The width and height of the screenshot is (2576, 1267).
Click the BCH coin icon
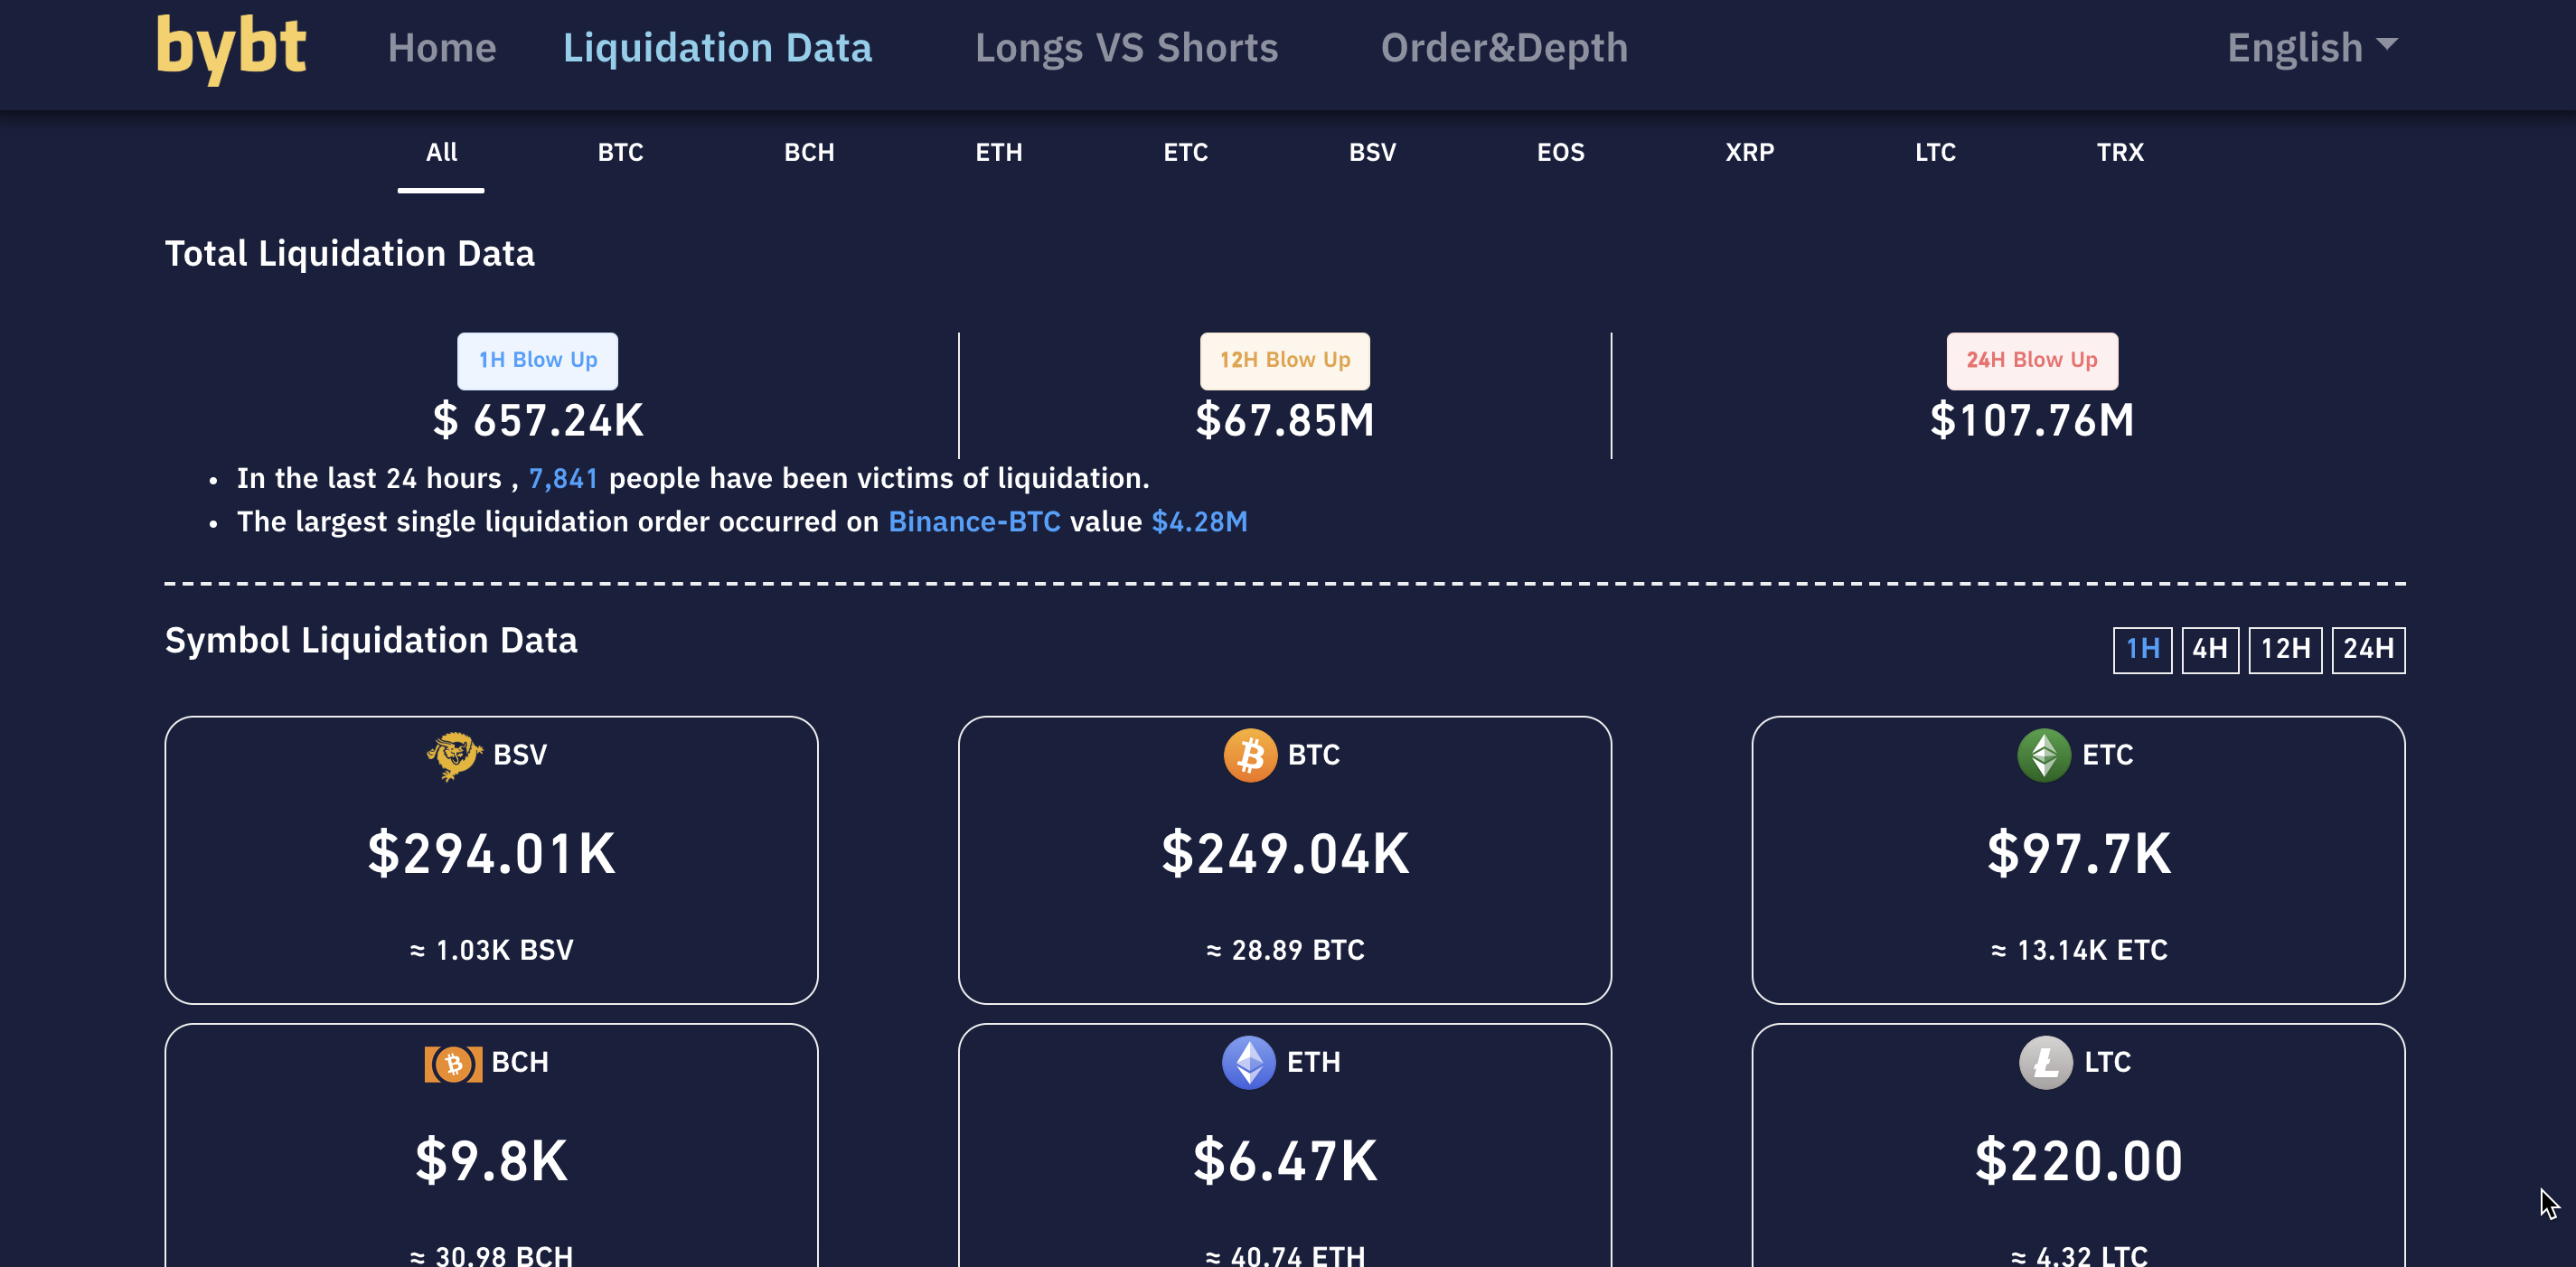pos(453,1063)
